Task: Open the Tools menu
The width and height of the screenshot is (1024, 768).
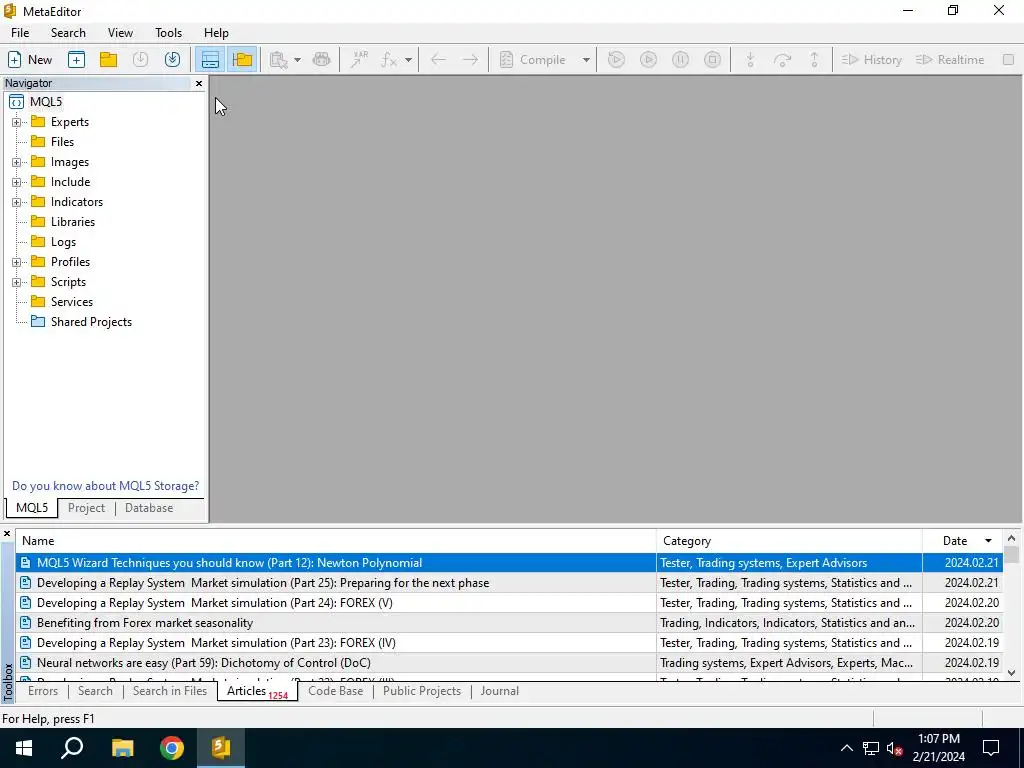Action: [168, 33]
